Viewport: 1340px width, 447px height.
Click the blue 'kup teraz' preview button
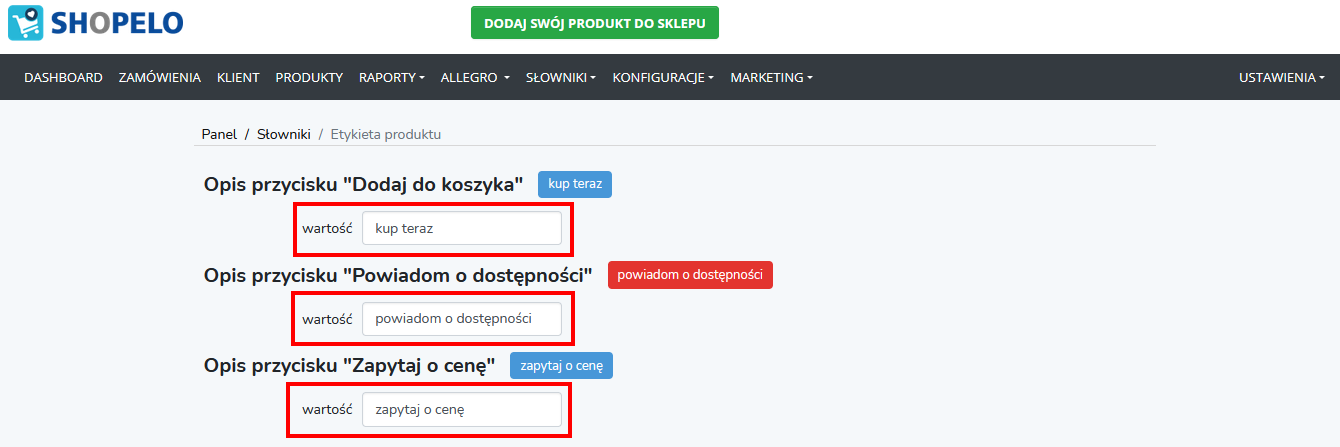(x=575, y=184)
